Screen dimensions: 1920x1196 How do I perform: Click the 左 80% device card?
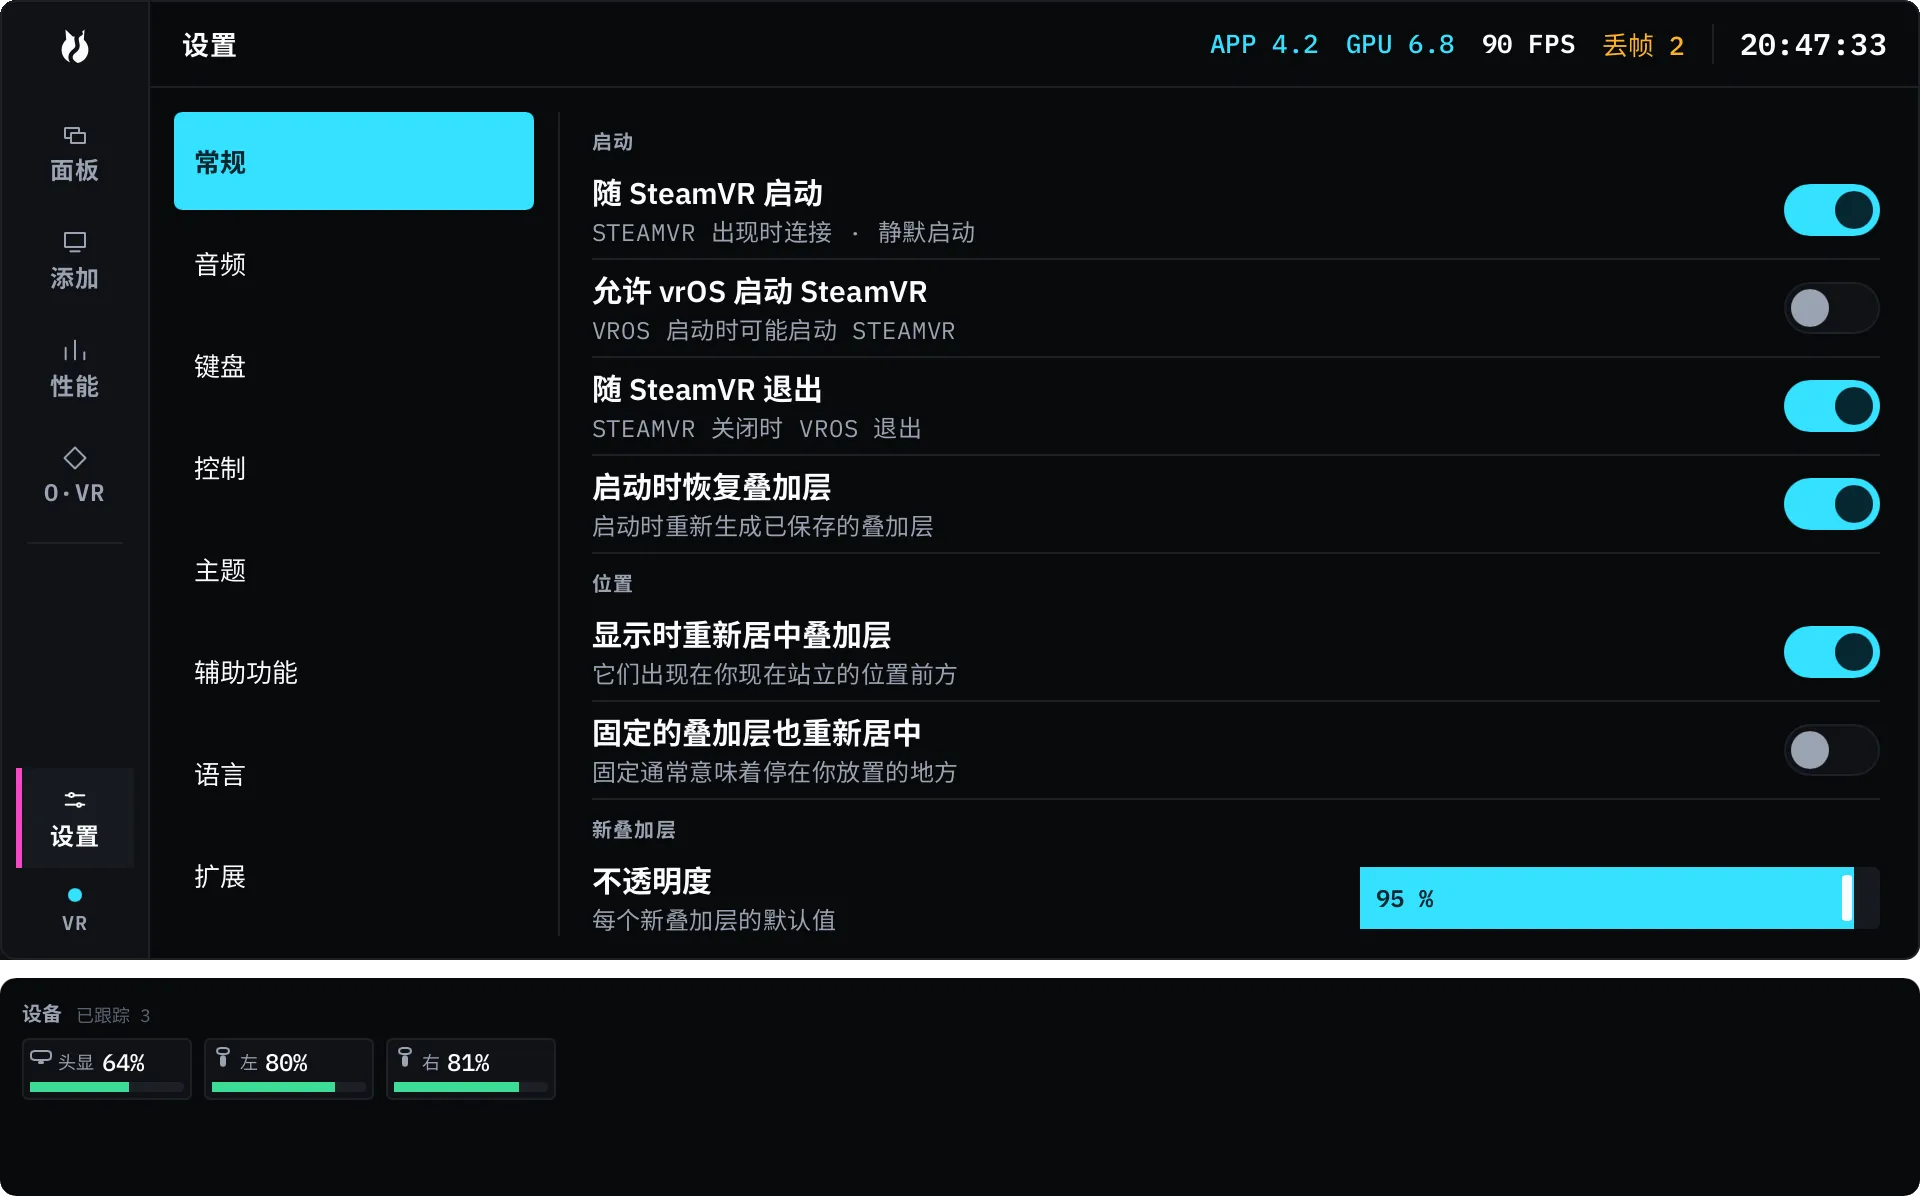[x=289, y=1069]
